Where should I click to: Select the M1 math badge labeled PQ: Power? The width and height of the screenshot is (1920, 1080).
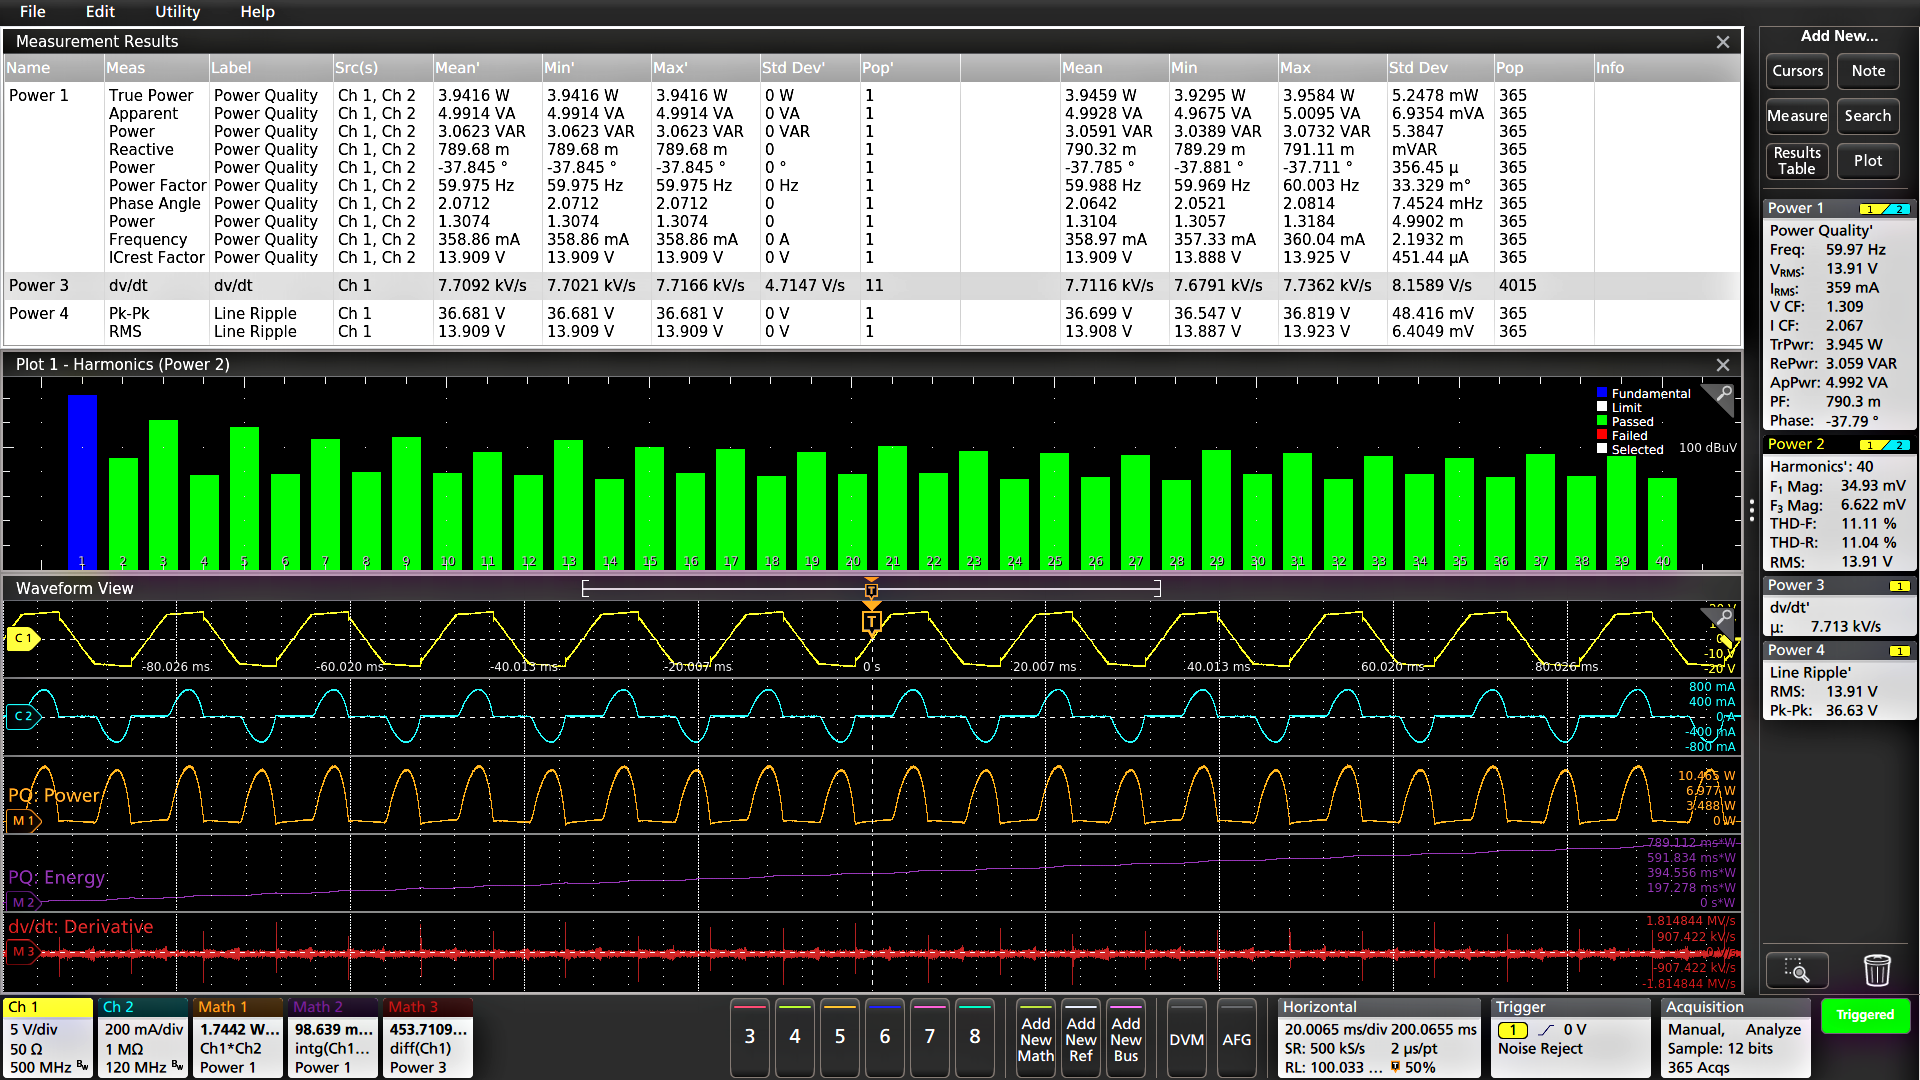click(23, 821)
